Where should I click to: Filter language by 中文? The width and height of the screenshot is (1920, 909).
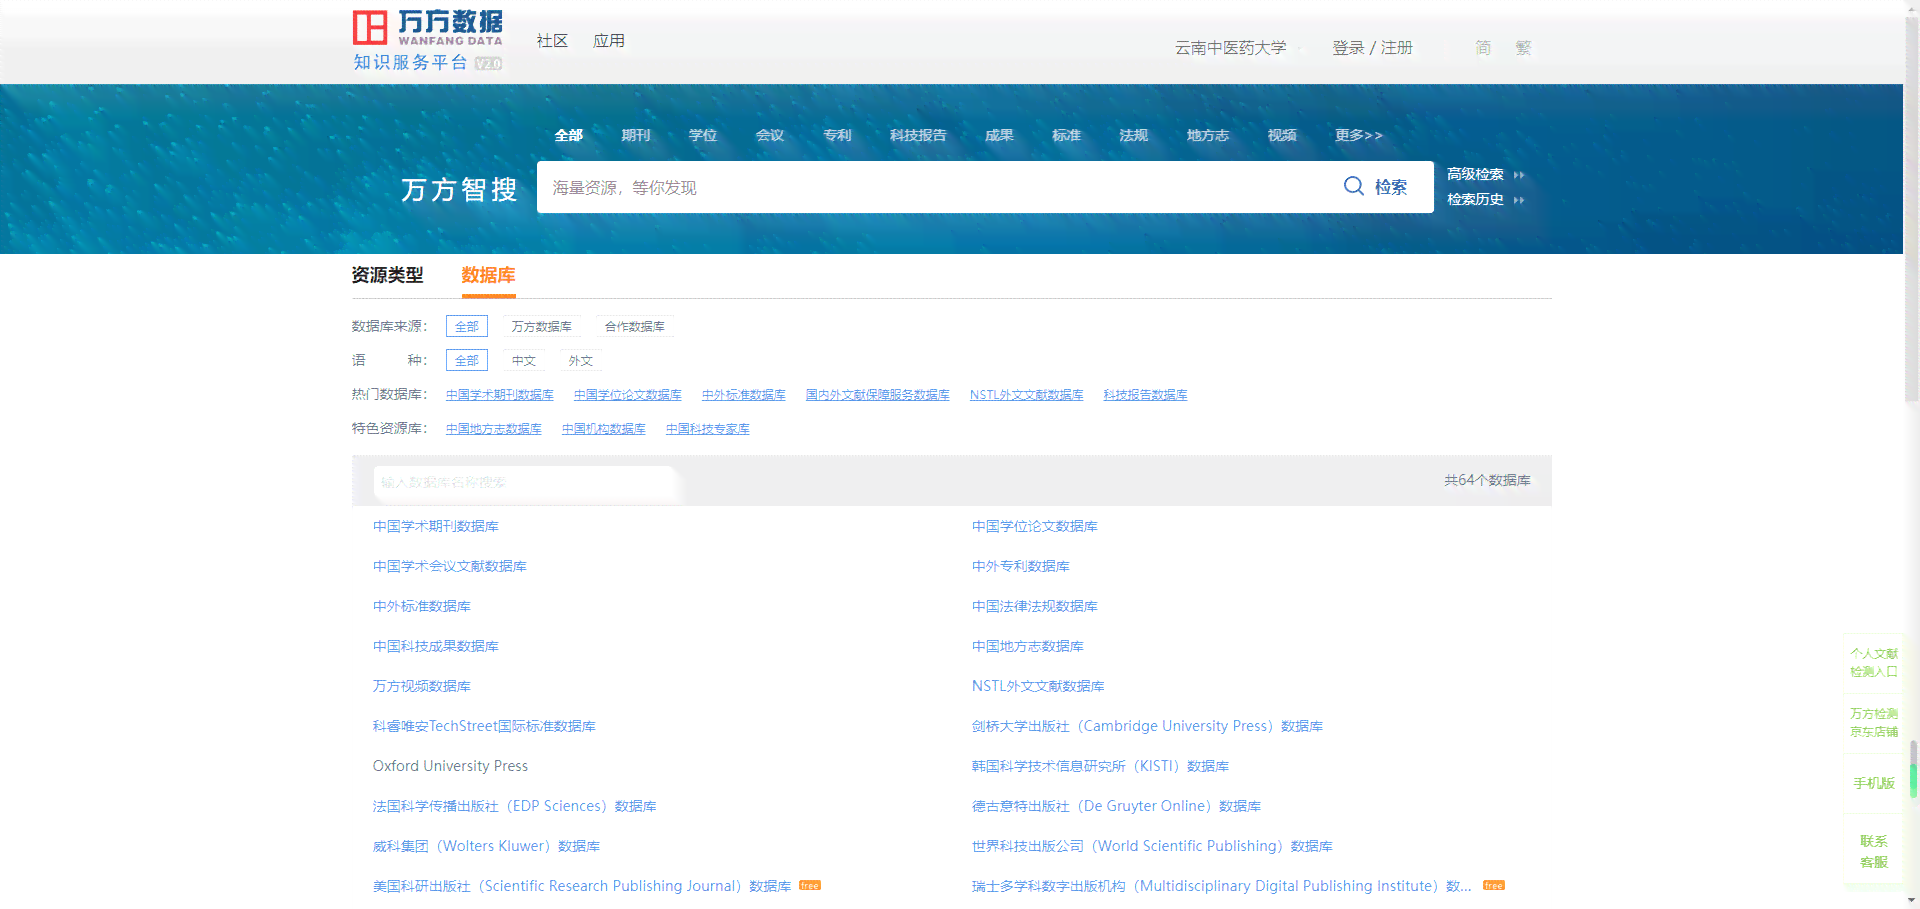tap(524, 360)
